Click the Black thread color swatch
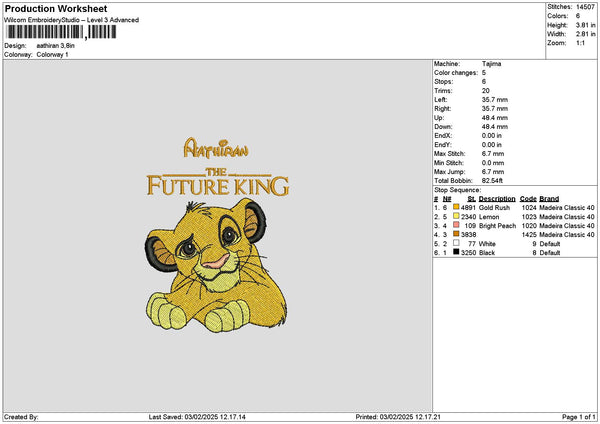This screenshot has width=600, height=424. [456, 252]
